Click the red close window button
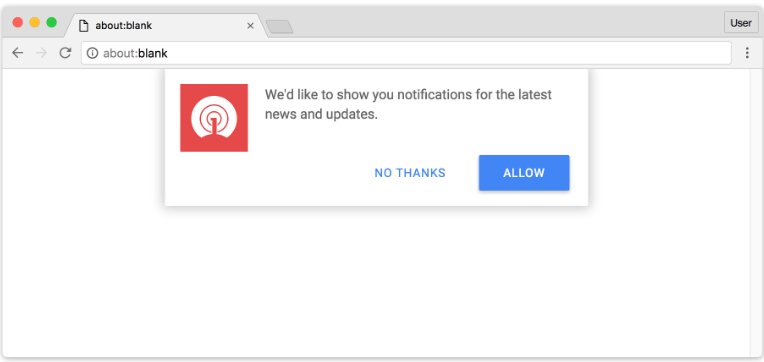 [18, 22]
